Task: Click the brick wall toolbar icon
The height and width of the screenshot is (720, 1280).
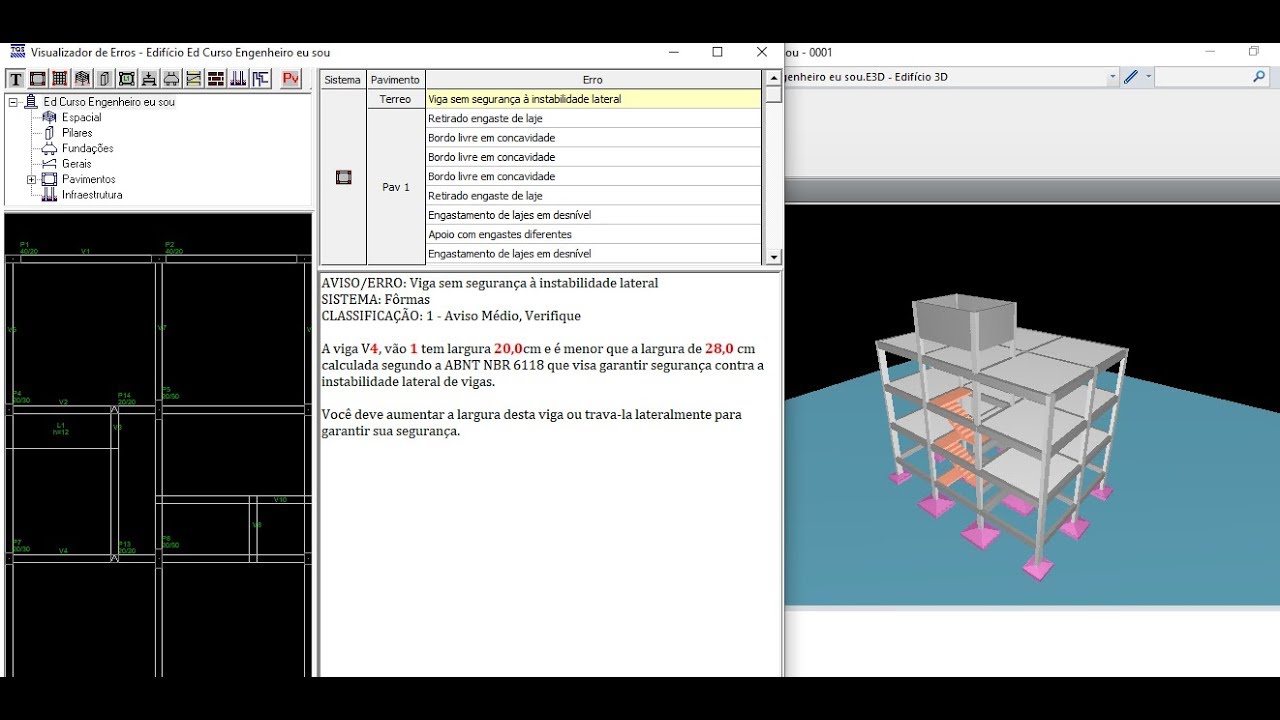Action: (215, 79)
